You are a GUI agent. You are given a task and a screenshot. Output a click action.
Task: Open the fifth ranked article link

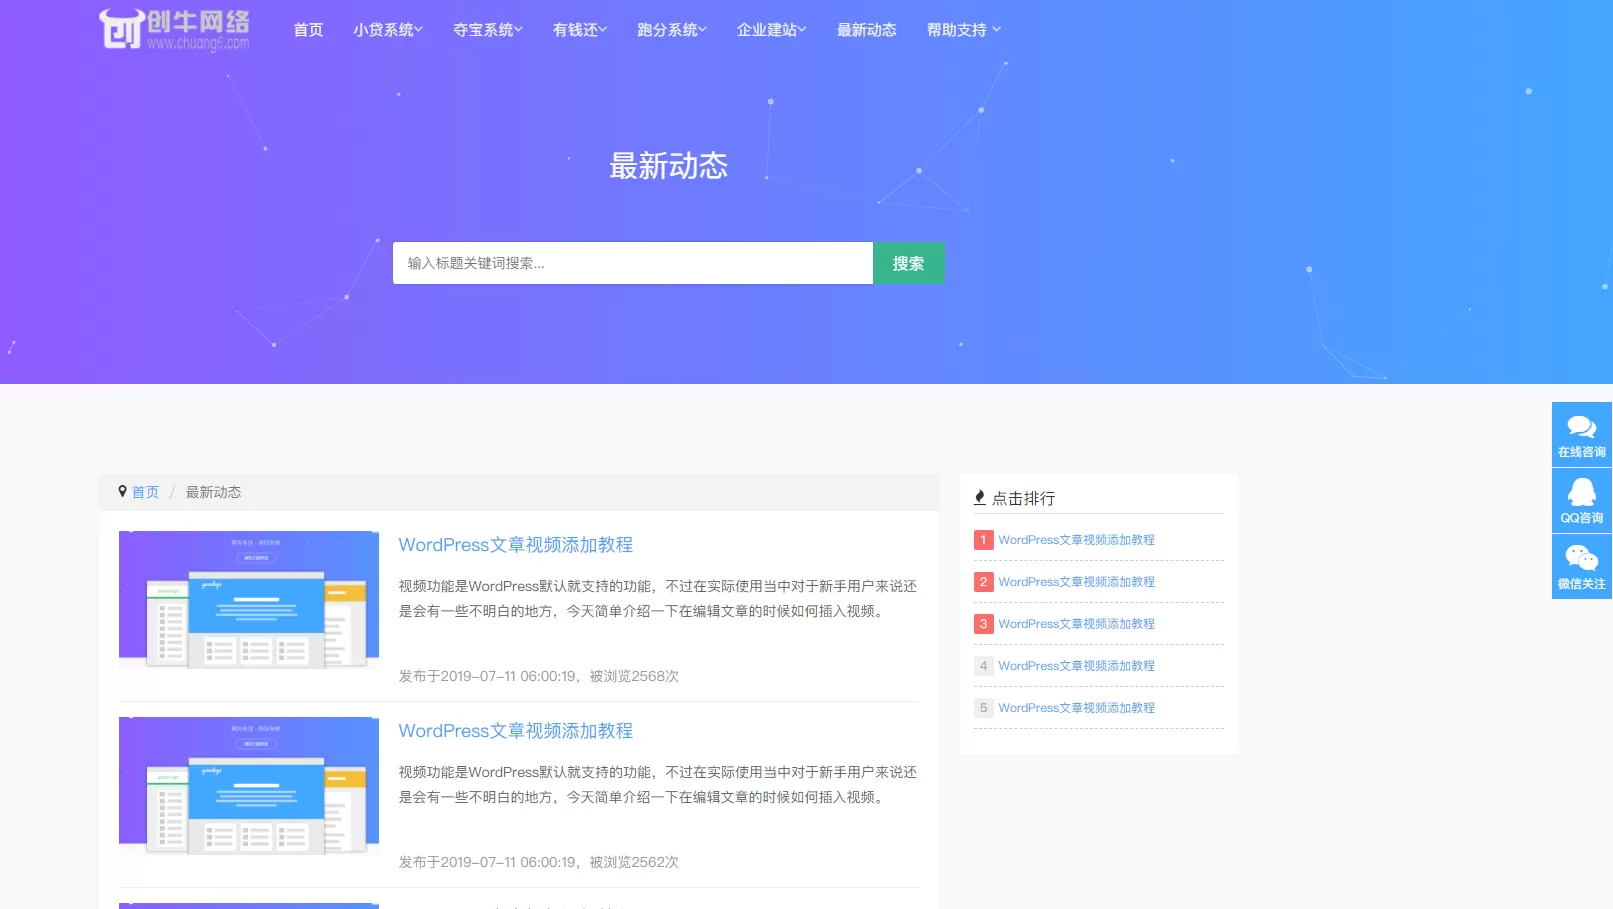click(1076, 708)
